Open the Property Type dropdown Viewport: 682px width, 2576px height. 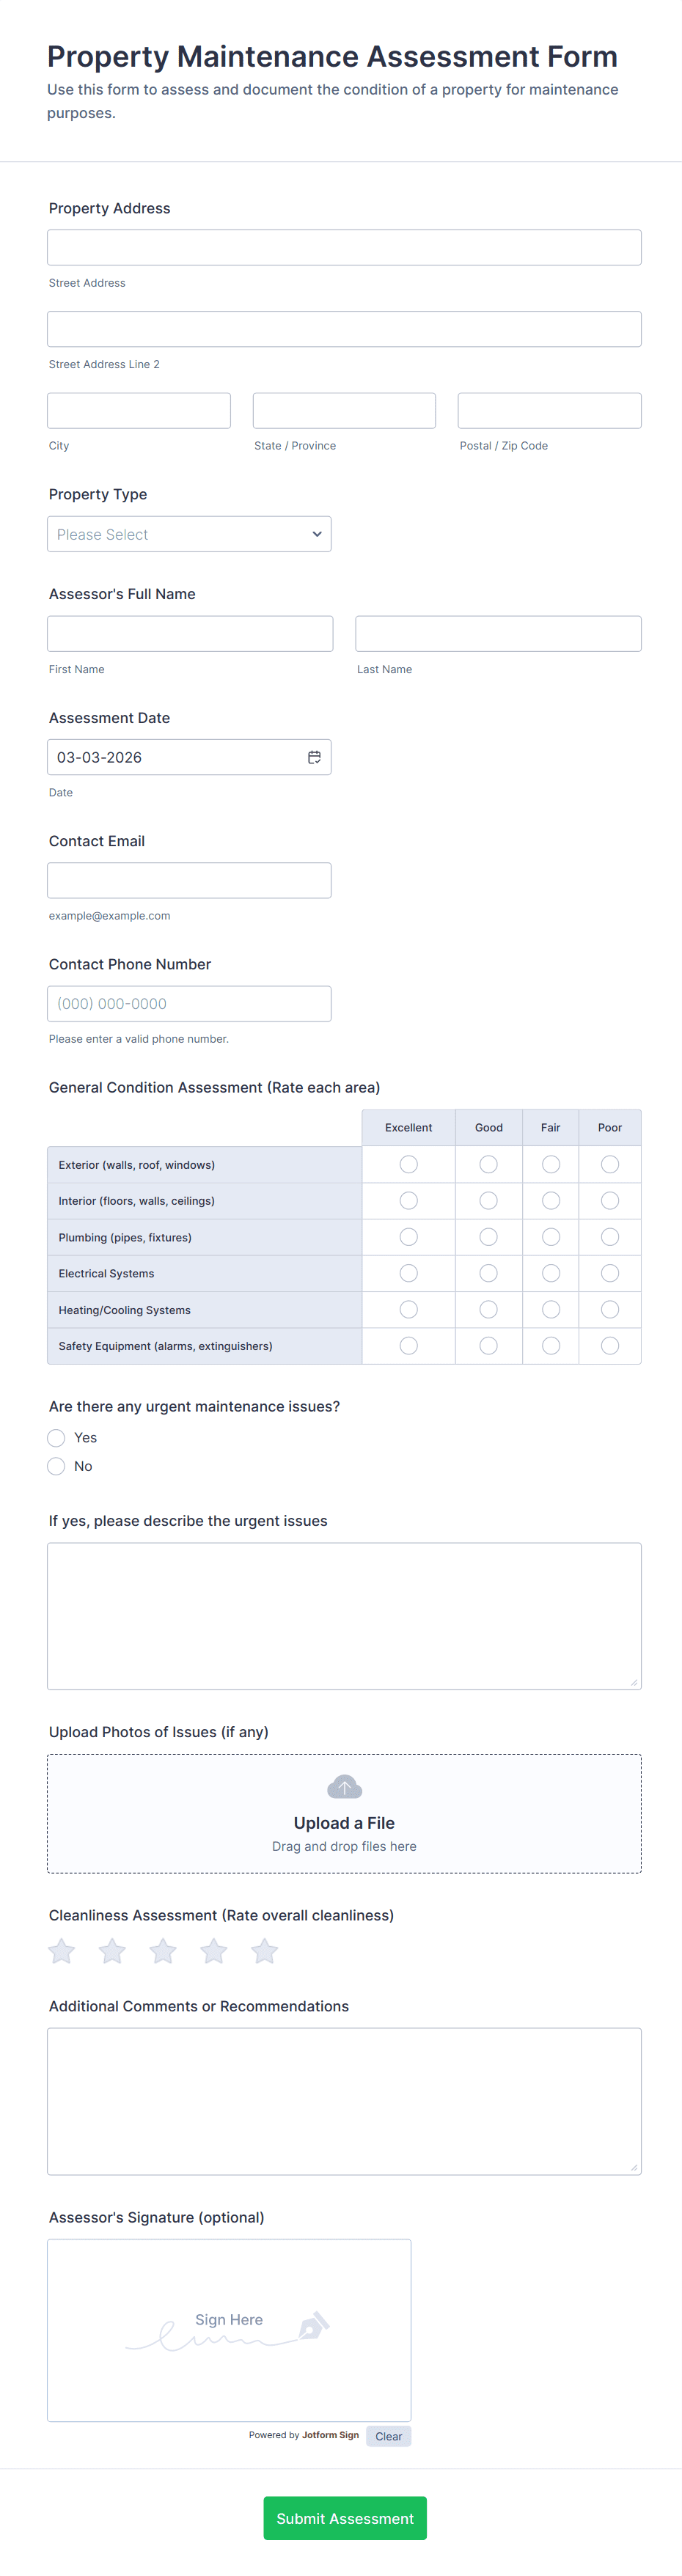coord(189,534)
